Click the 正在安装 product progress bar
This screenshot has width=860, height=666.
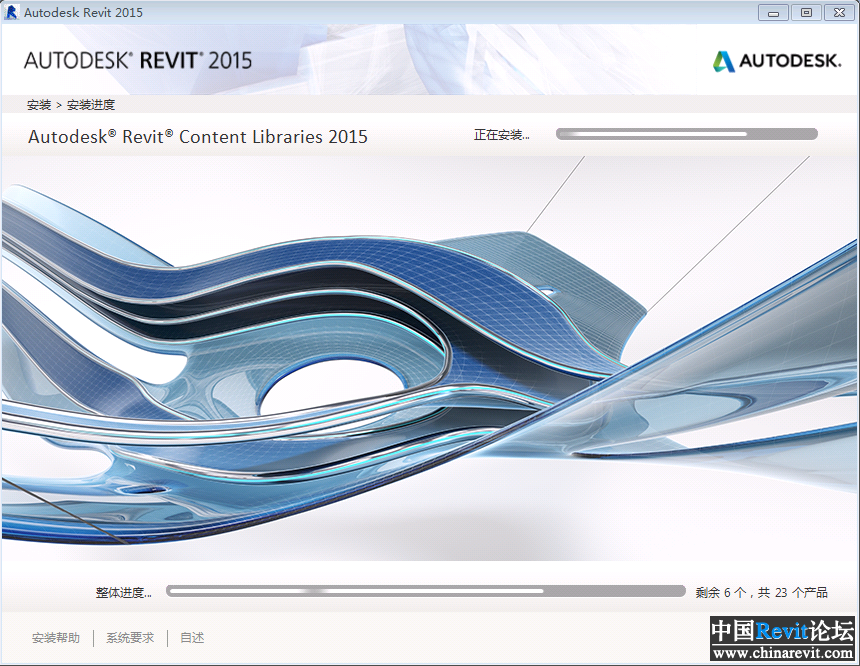point(687,134)
